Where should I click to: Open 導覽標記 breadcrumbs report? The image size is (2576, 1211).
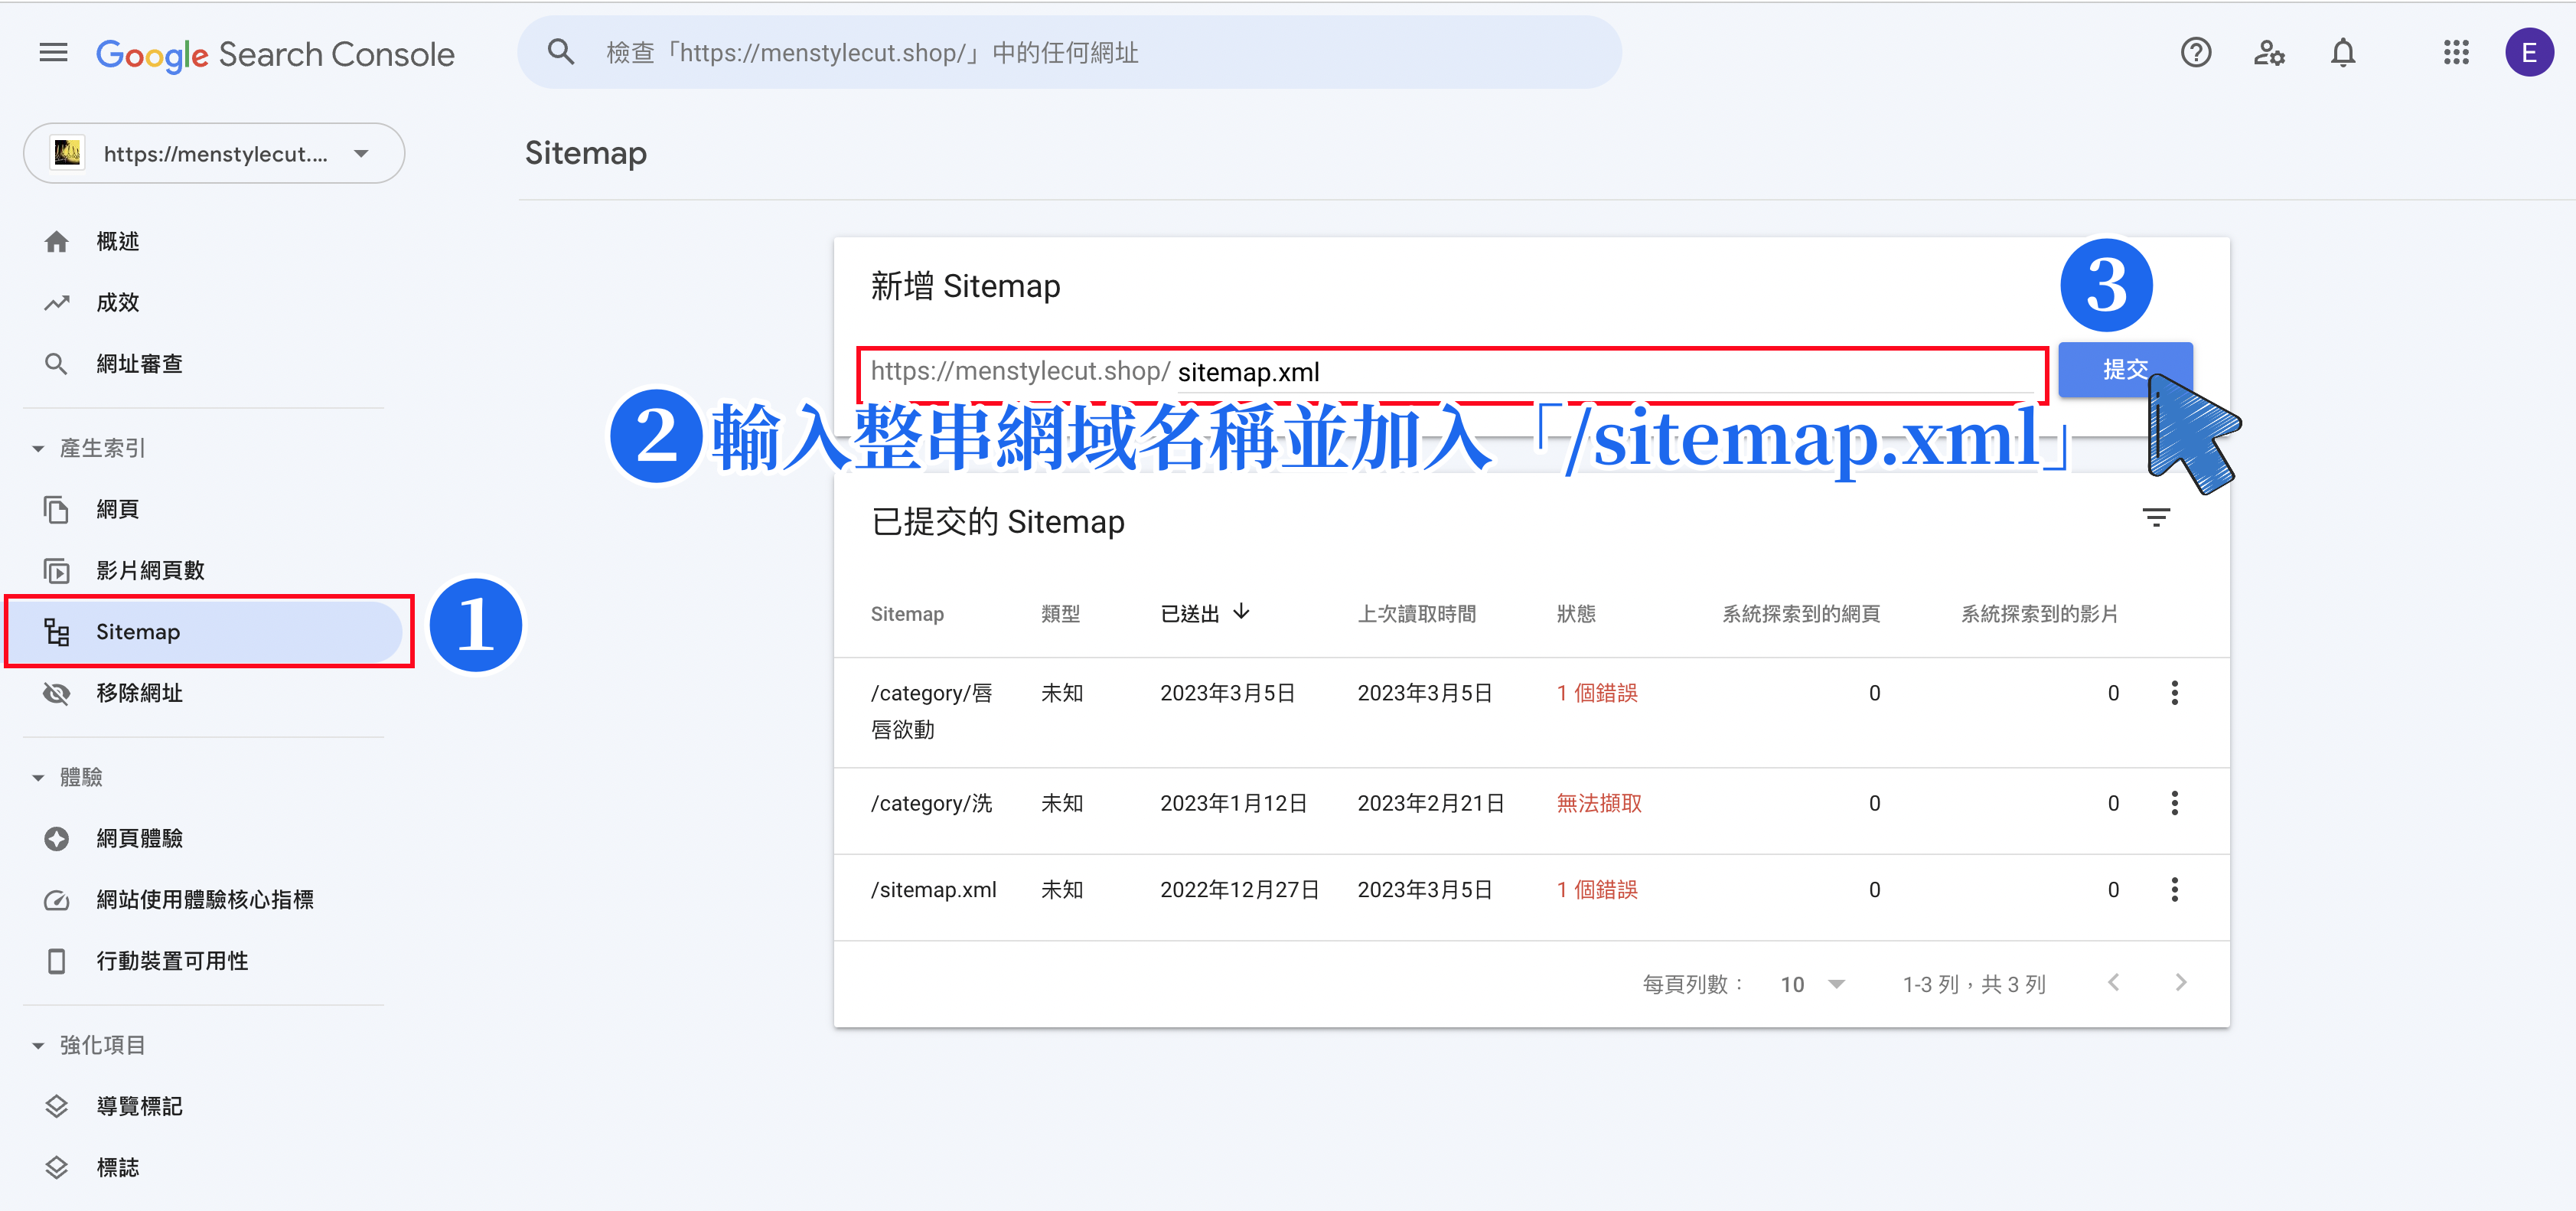point(139,1107)
